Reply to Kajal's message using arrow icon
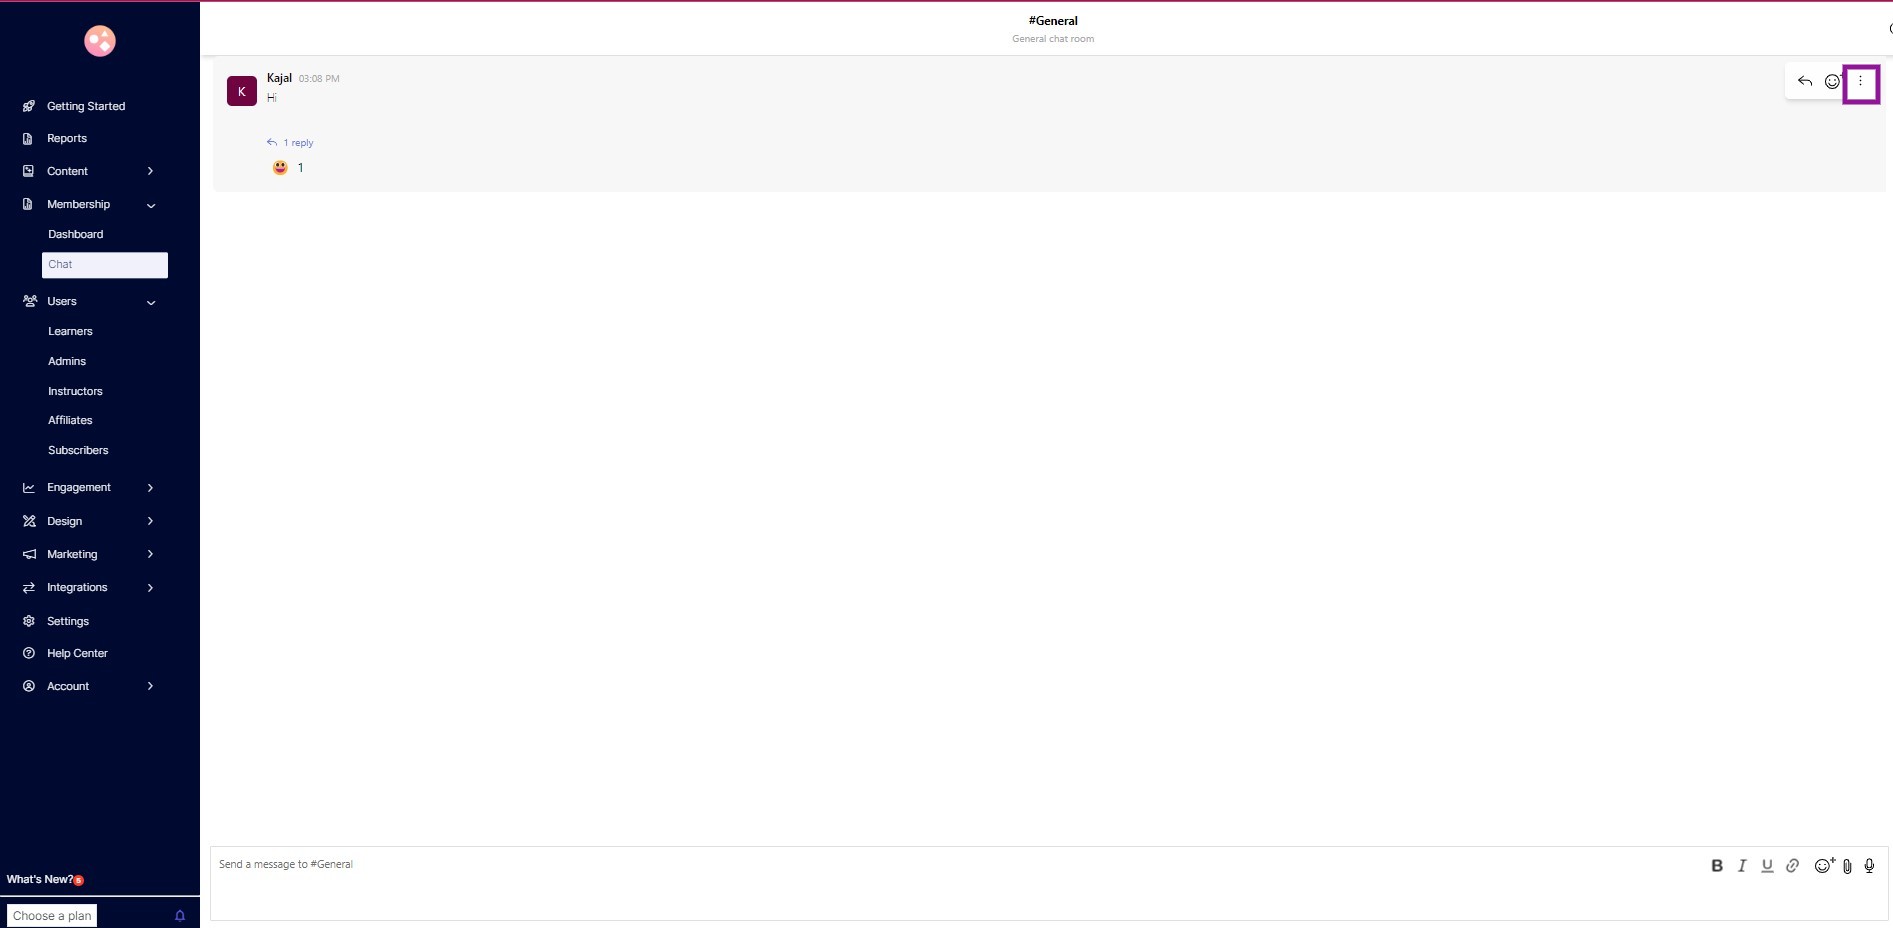The height and width of the screenshot is (928, 1893). pos(1805,82)
